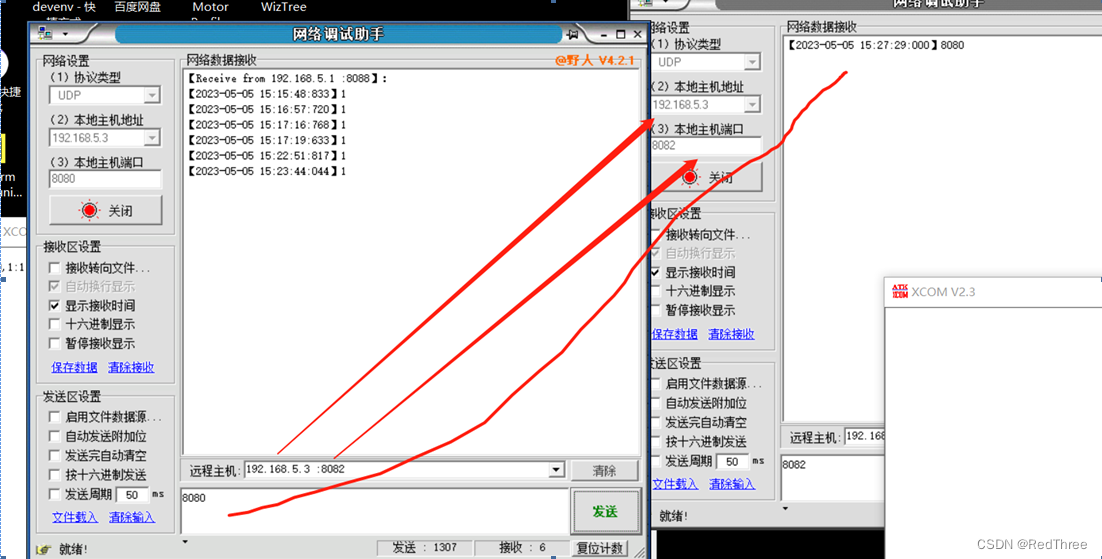This screenshot has height=559, width=1102.
Task: Click 文件载入 link in the port-8082 window
Action: 675,484
